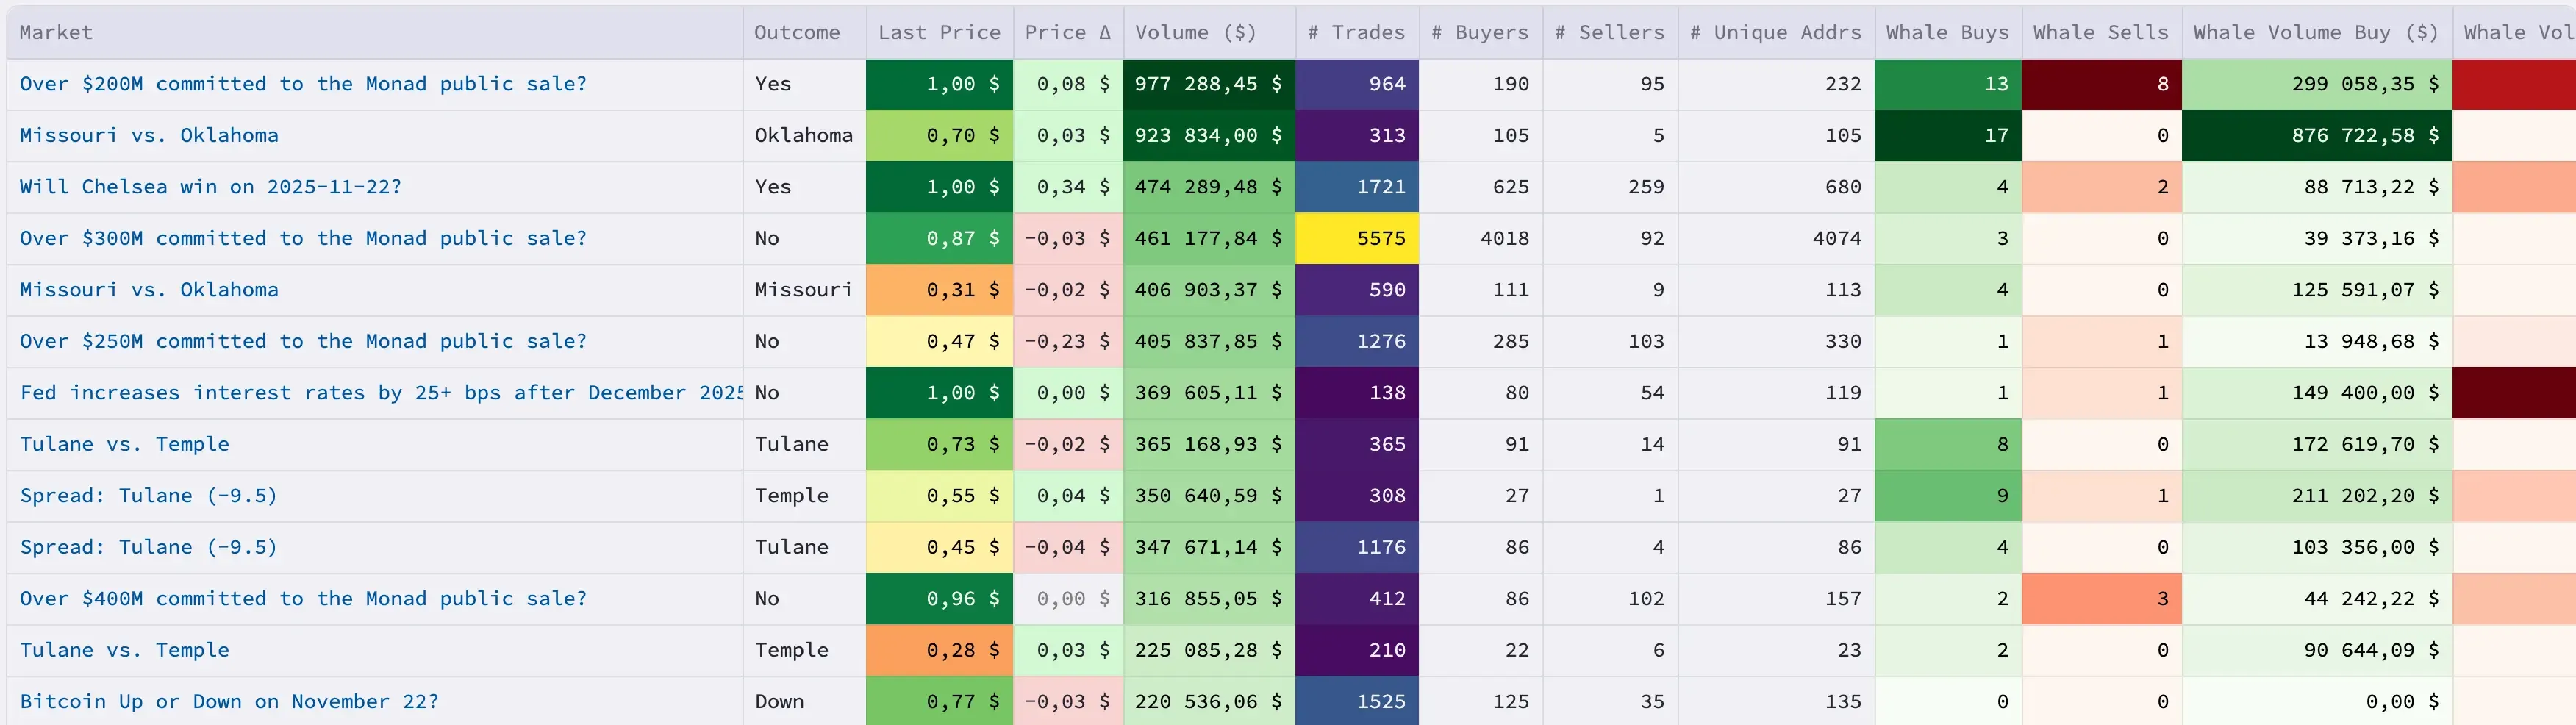Open the first 'Missouri vs. Oklahoma' market link
2576x725 pixels.
pyautogui.click(x=149, y=135)
